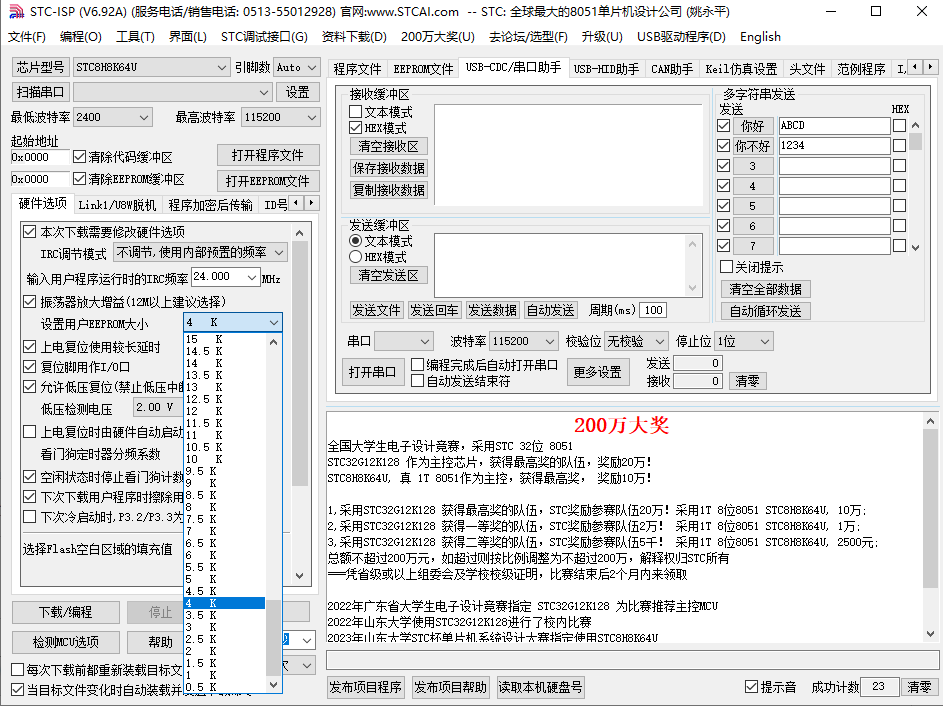
Task: Click the 扫描串口 button
Action: coord(40,92)
